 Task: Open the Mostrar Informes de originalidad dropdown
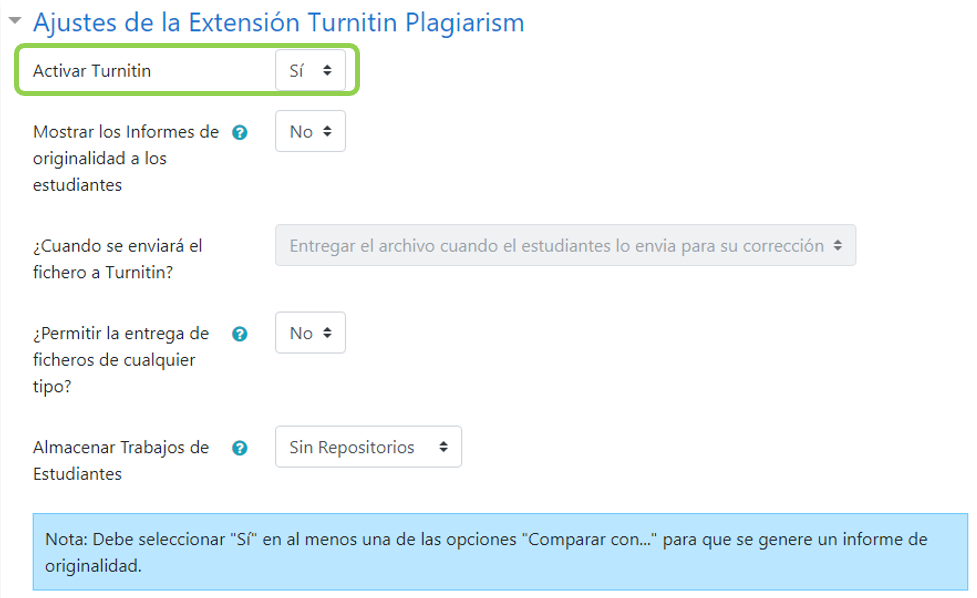309,131
